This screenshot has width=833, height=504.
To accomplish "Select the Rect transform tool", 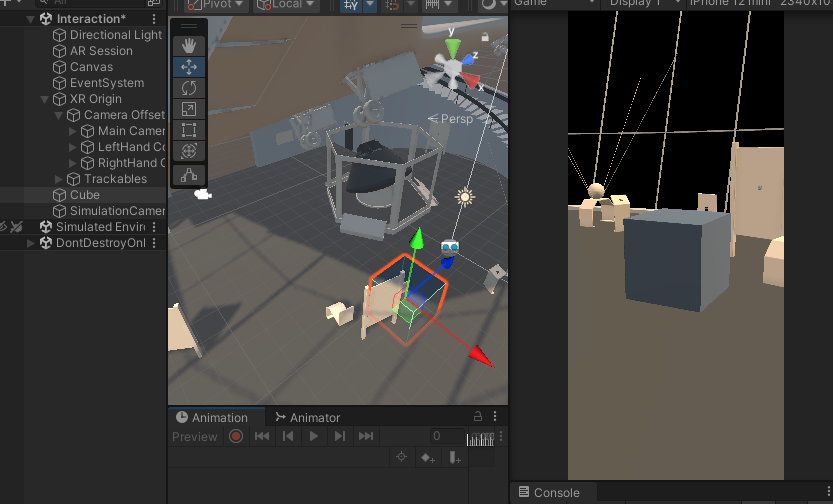I will click(189, 130).
